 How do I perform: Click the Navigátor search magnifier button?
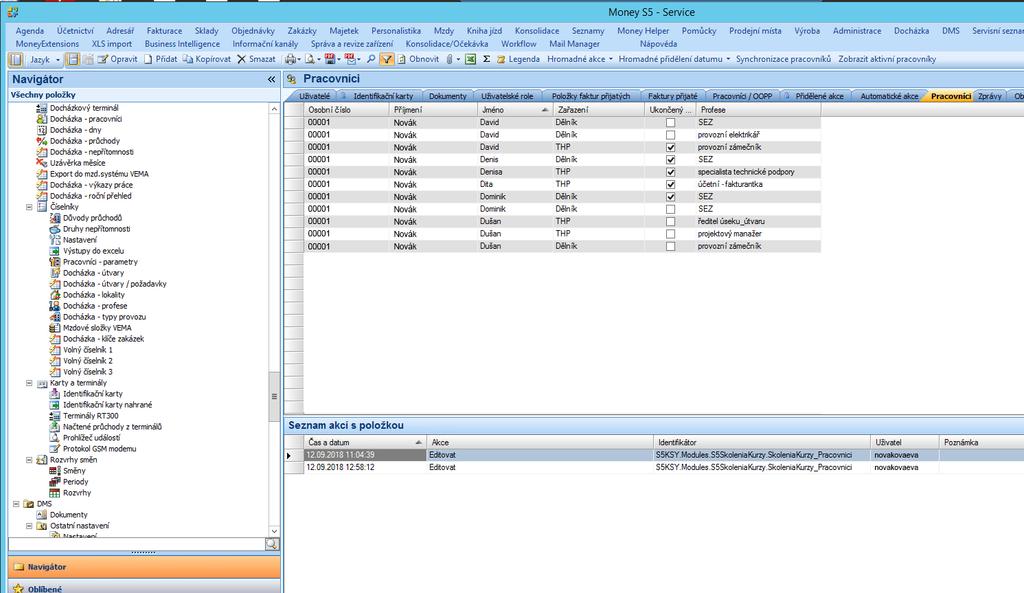tap(272, 544)
